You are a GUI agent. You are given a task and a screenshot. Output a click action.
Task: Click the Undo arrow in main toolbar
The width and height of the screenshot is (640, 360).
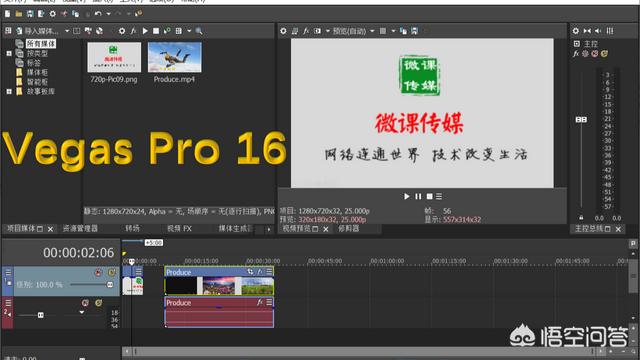[98, 14]
